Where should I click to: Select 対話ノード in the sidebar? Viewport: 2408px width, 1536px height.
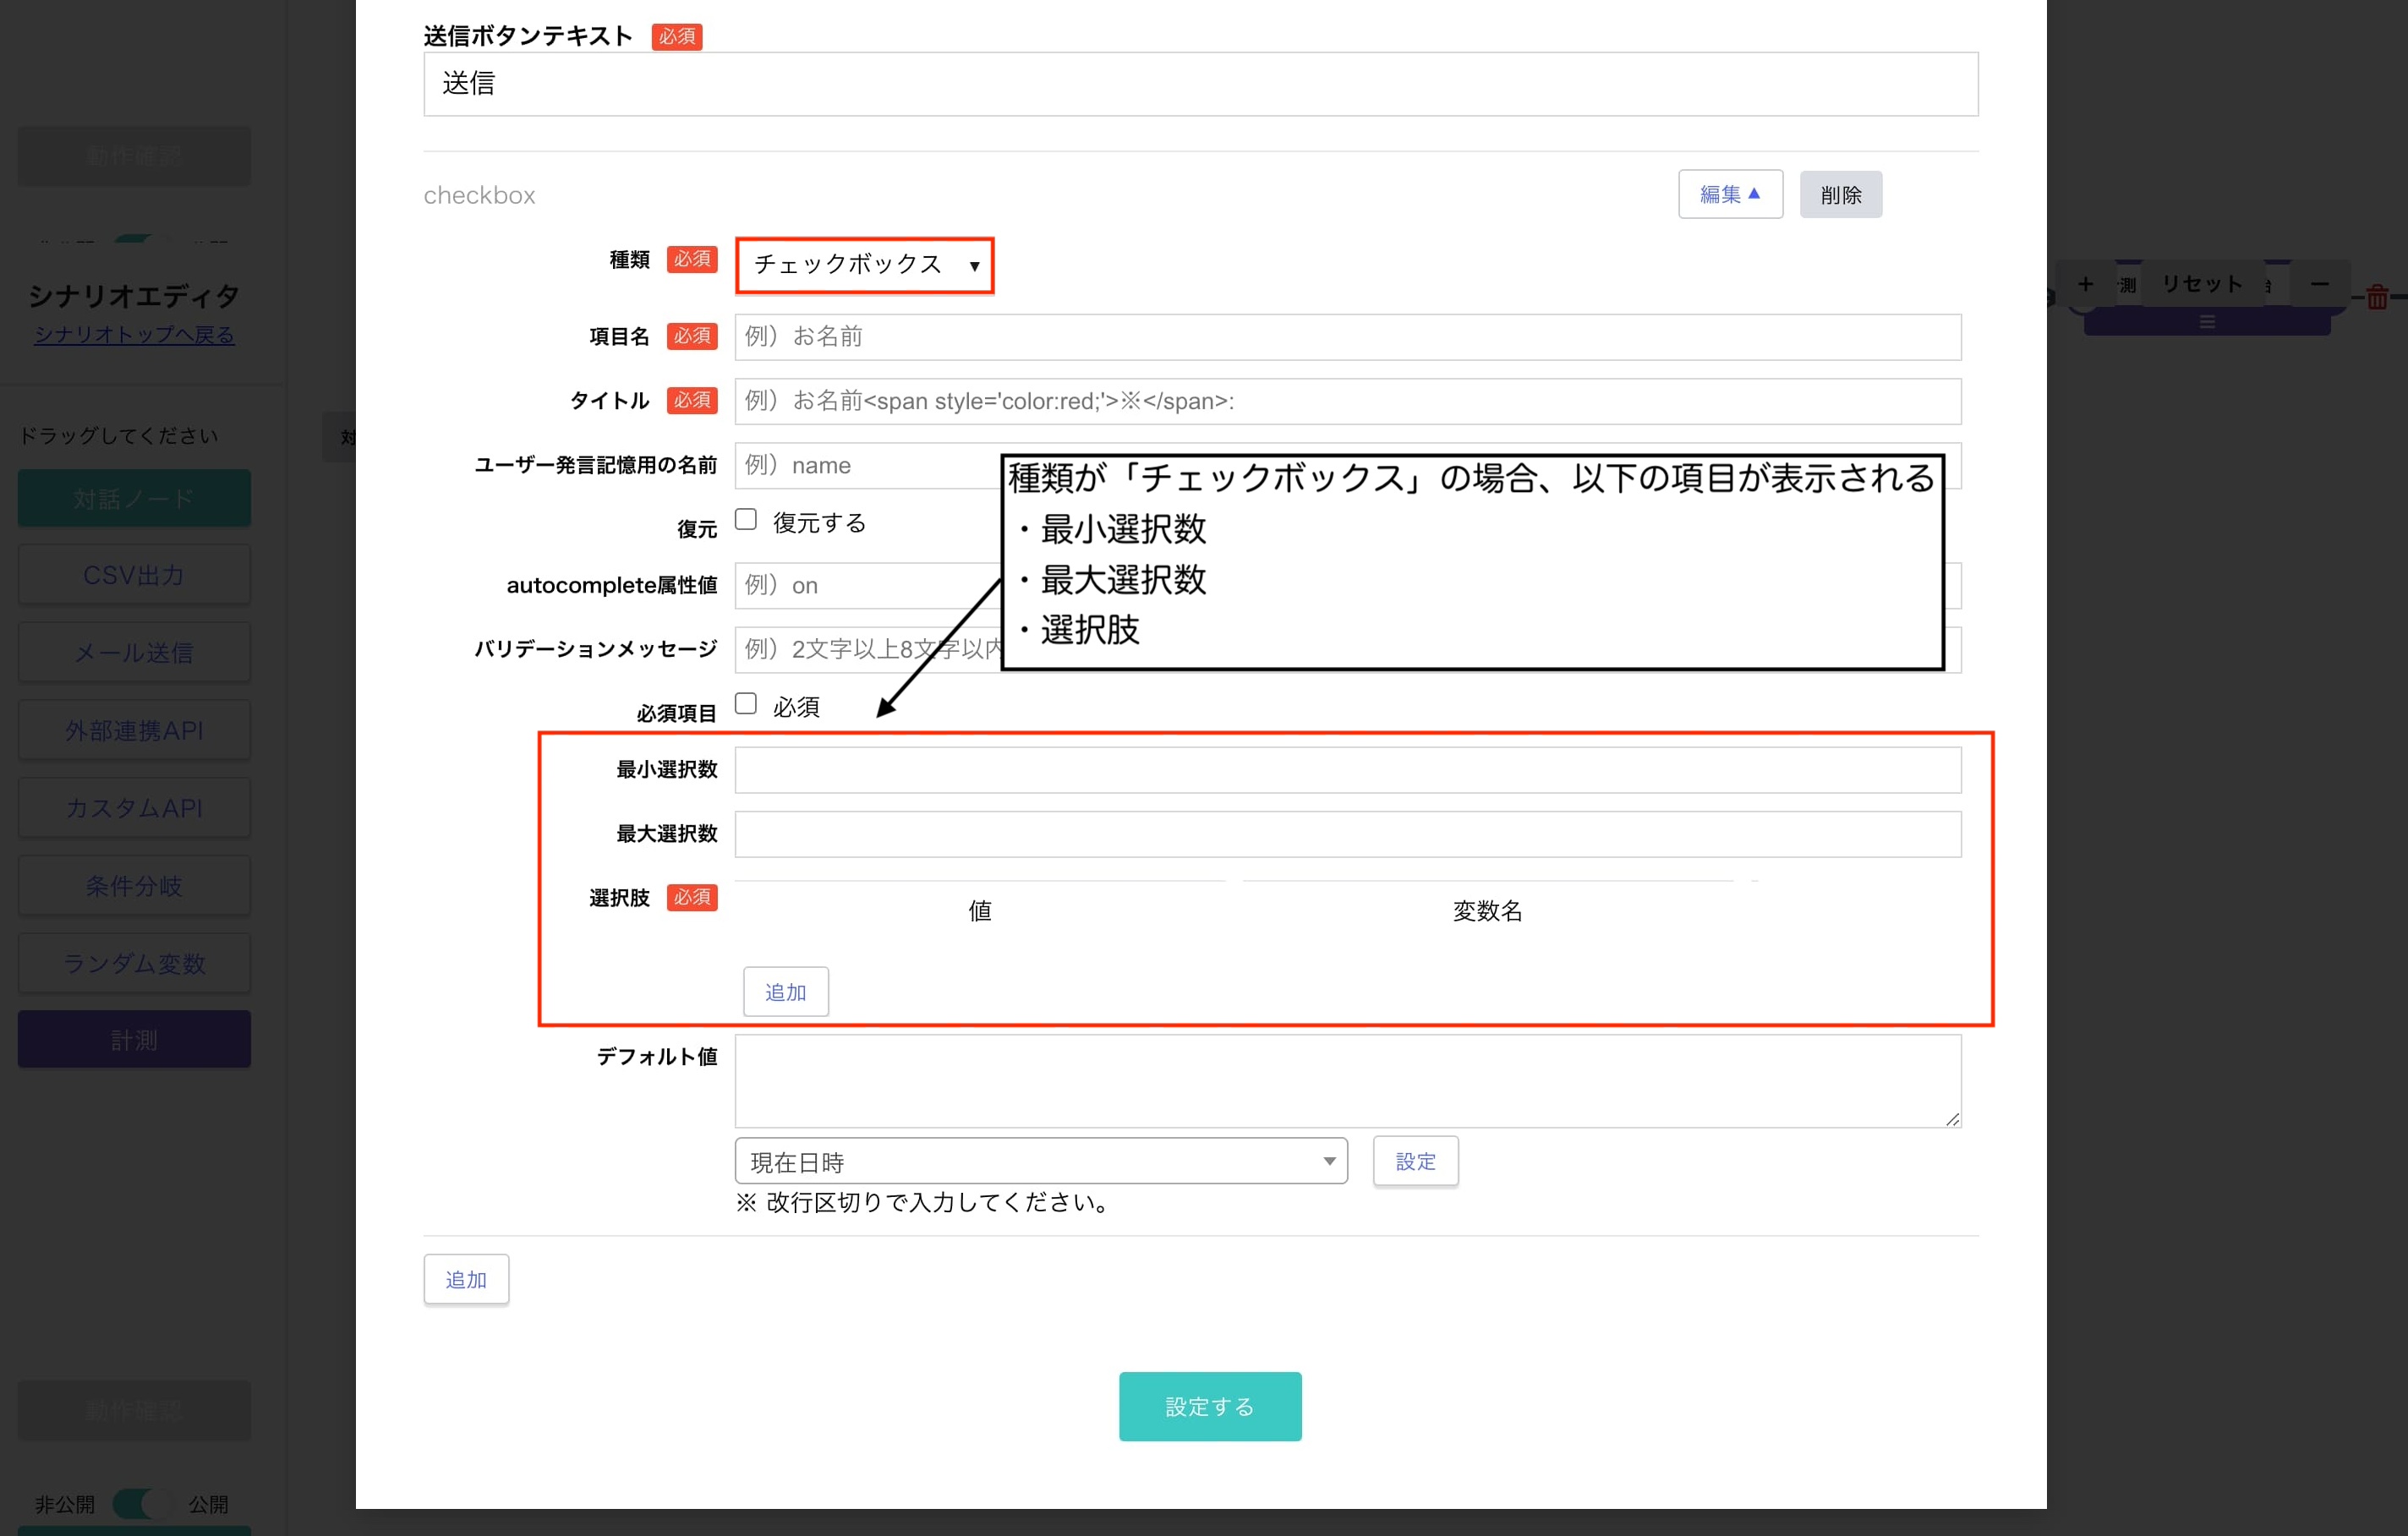[134, 498]
